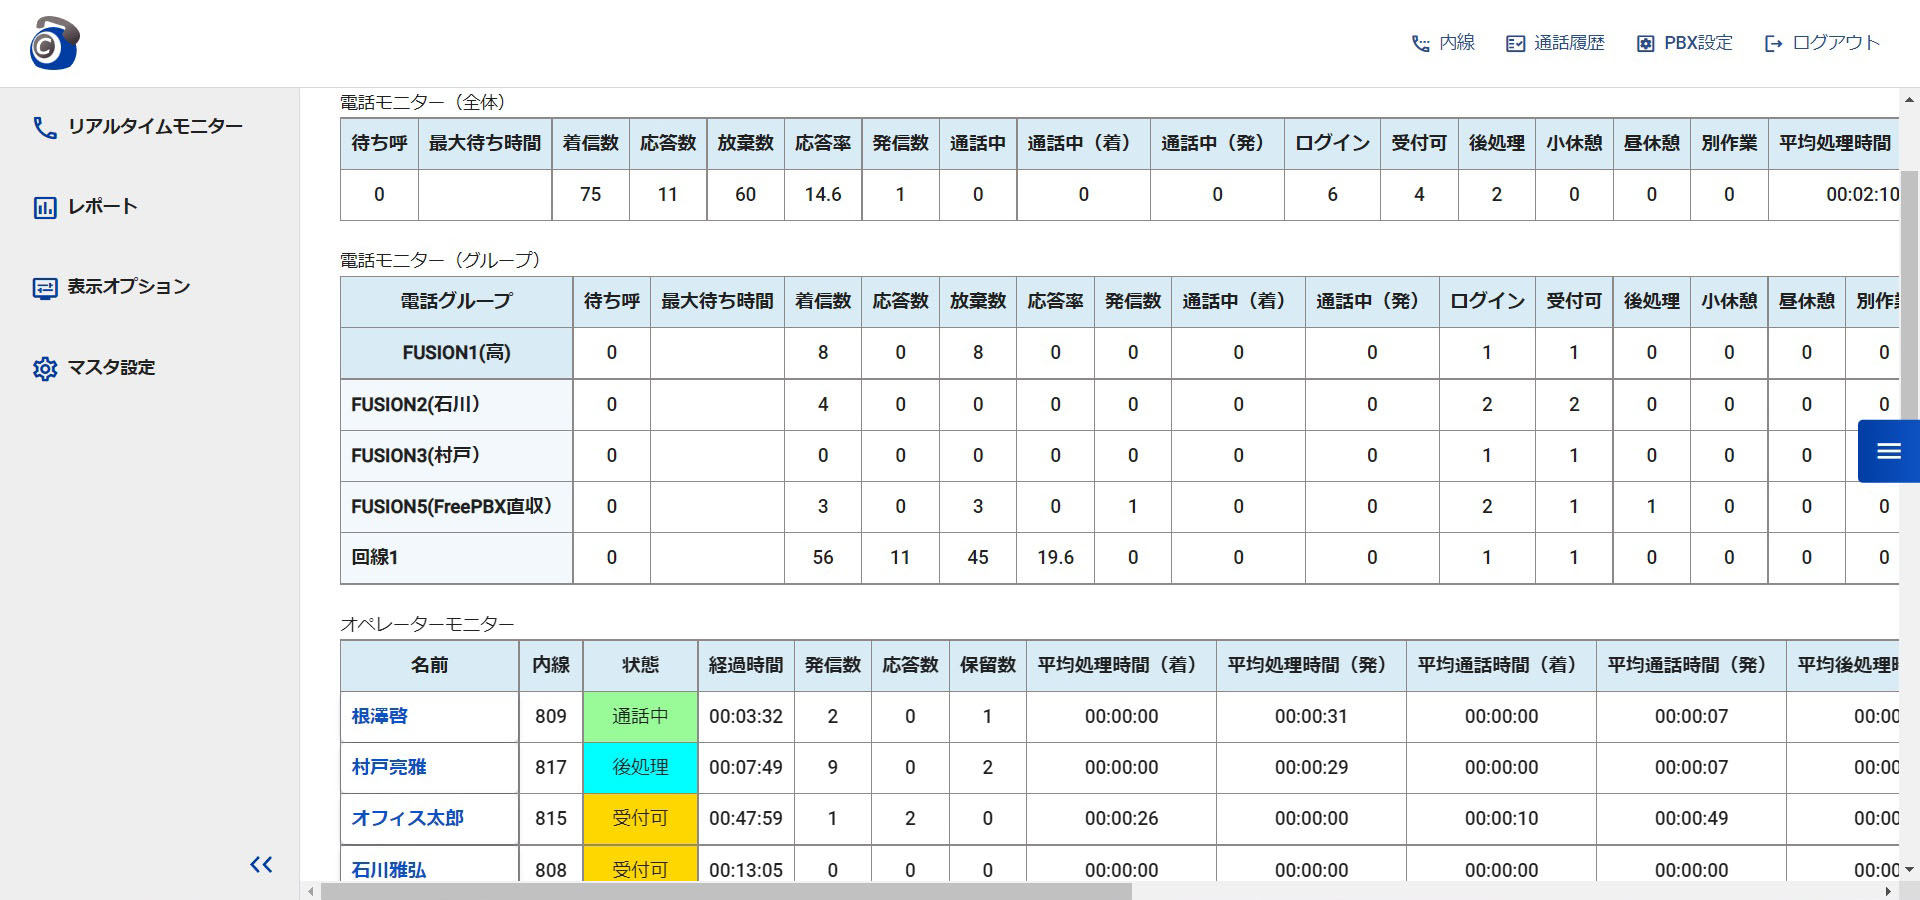Click the scroll up arrow

(1909, 99)
